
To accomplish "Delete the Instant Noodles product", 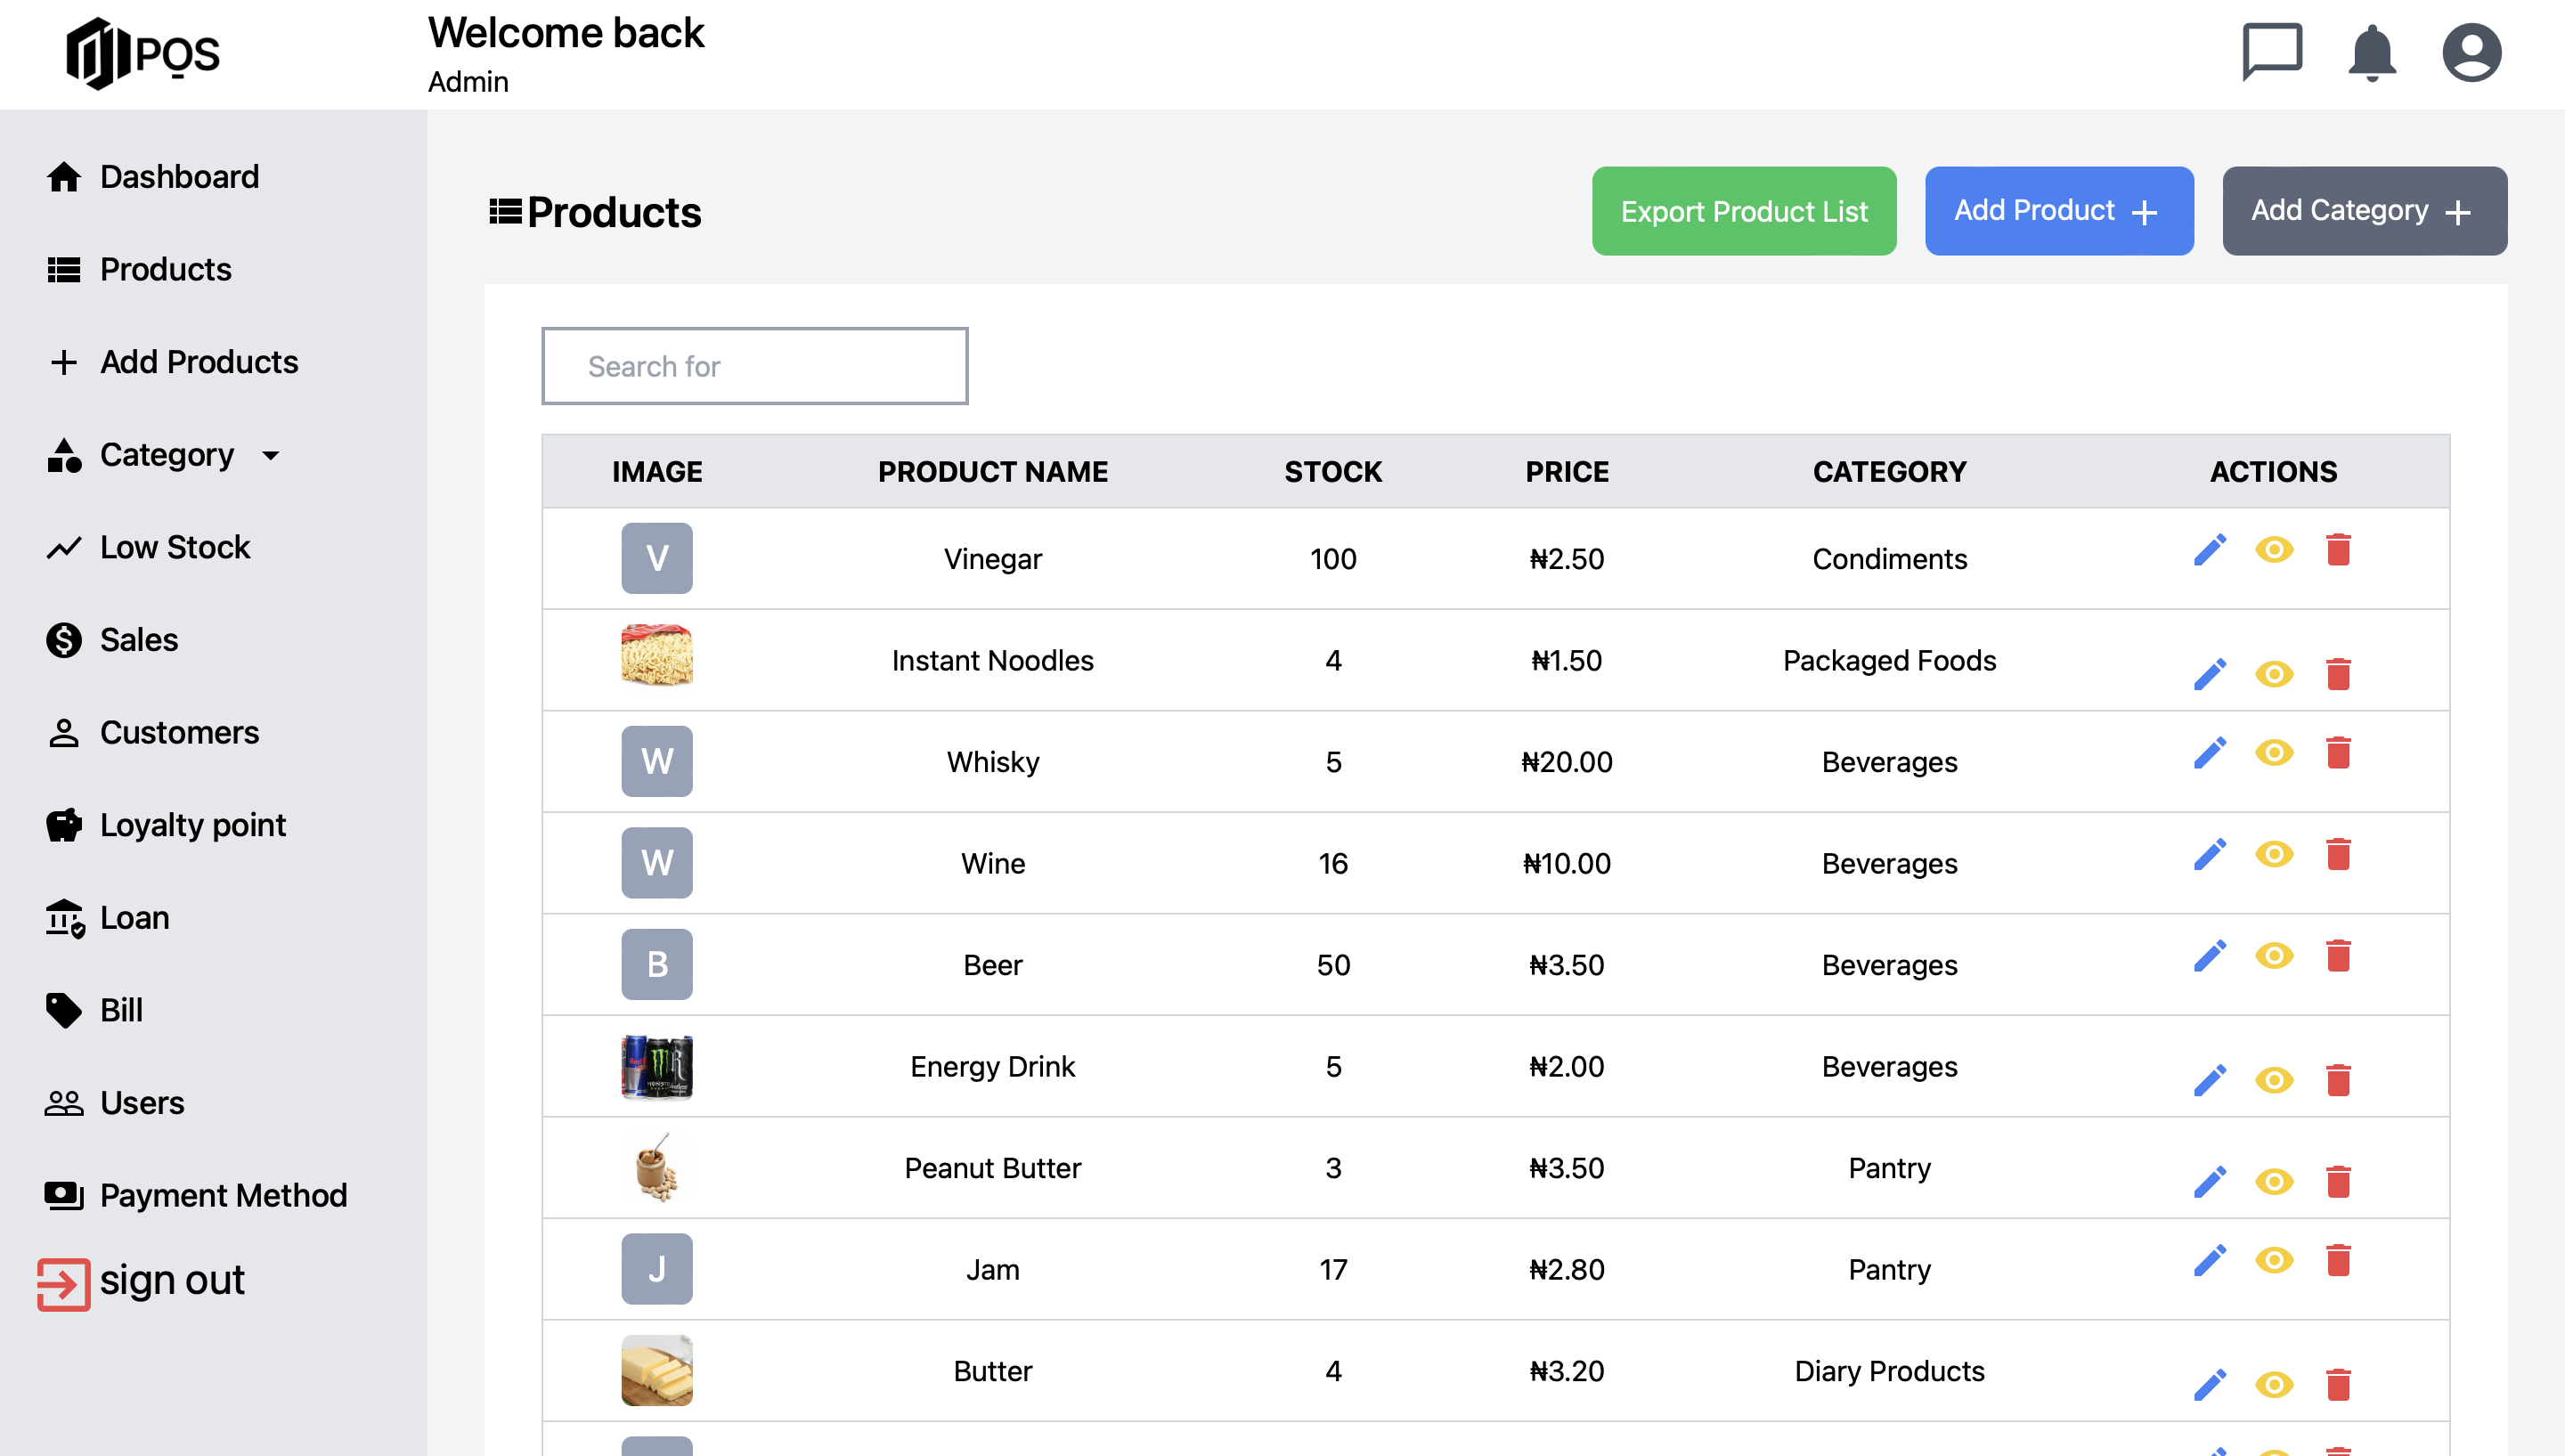I will [2338, 674].
